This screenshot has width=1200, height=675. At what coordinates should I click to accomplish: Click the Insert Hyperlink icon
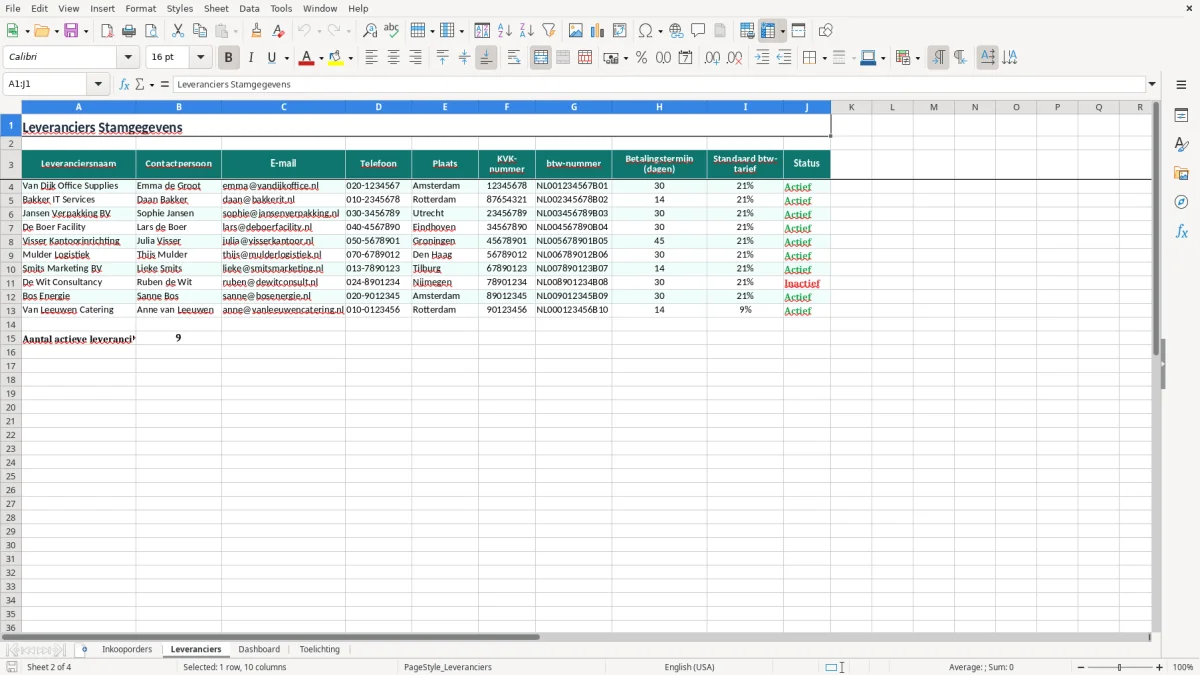(x=676, y=31)
